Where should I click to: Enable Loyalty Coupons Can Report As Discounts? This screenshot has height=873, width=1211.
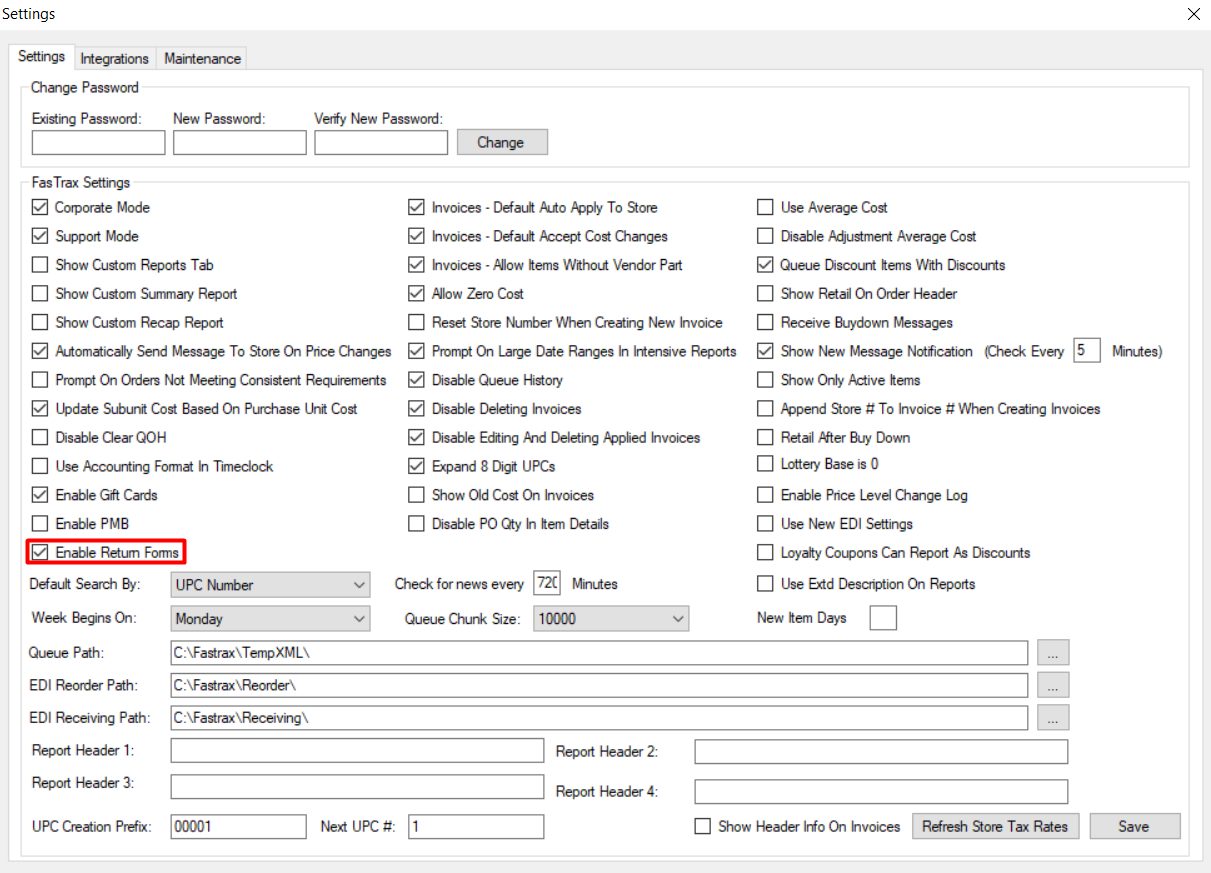[x=765, y=552]
